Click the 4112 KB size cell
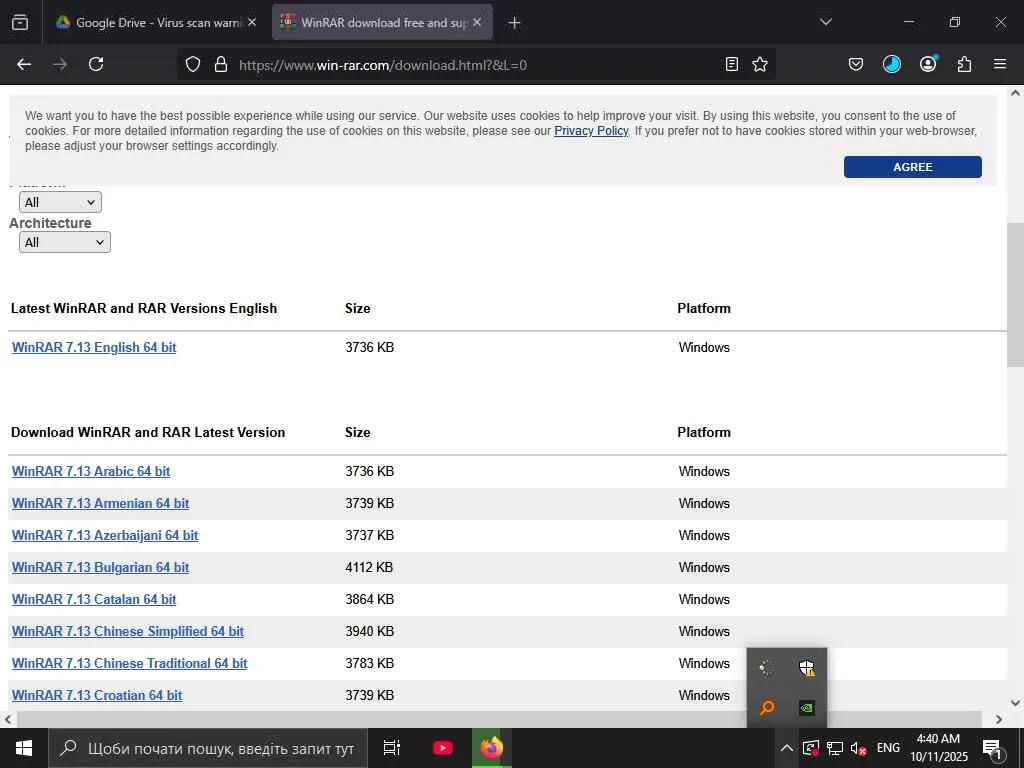The width and height of the screenshot is (1024, 768). click(x=369, y=568)
